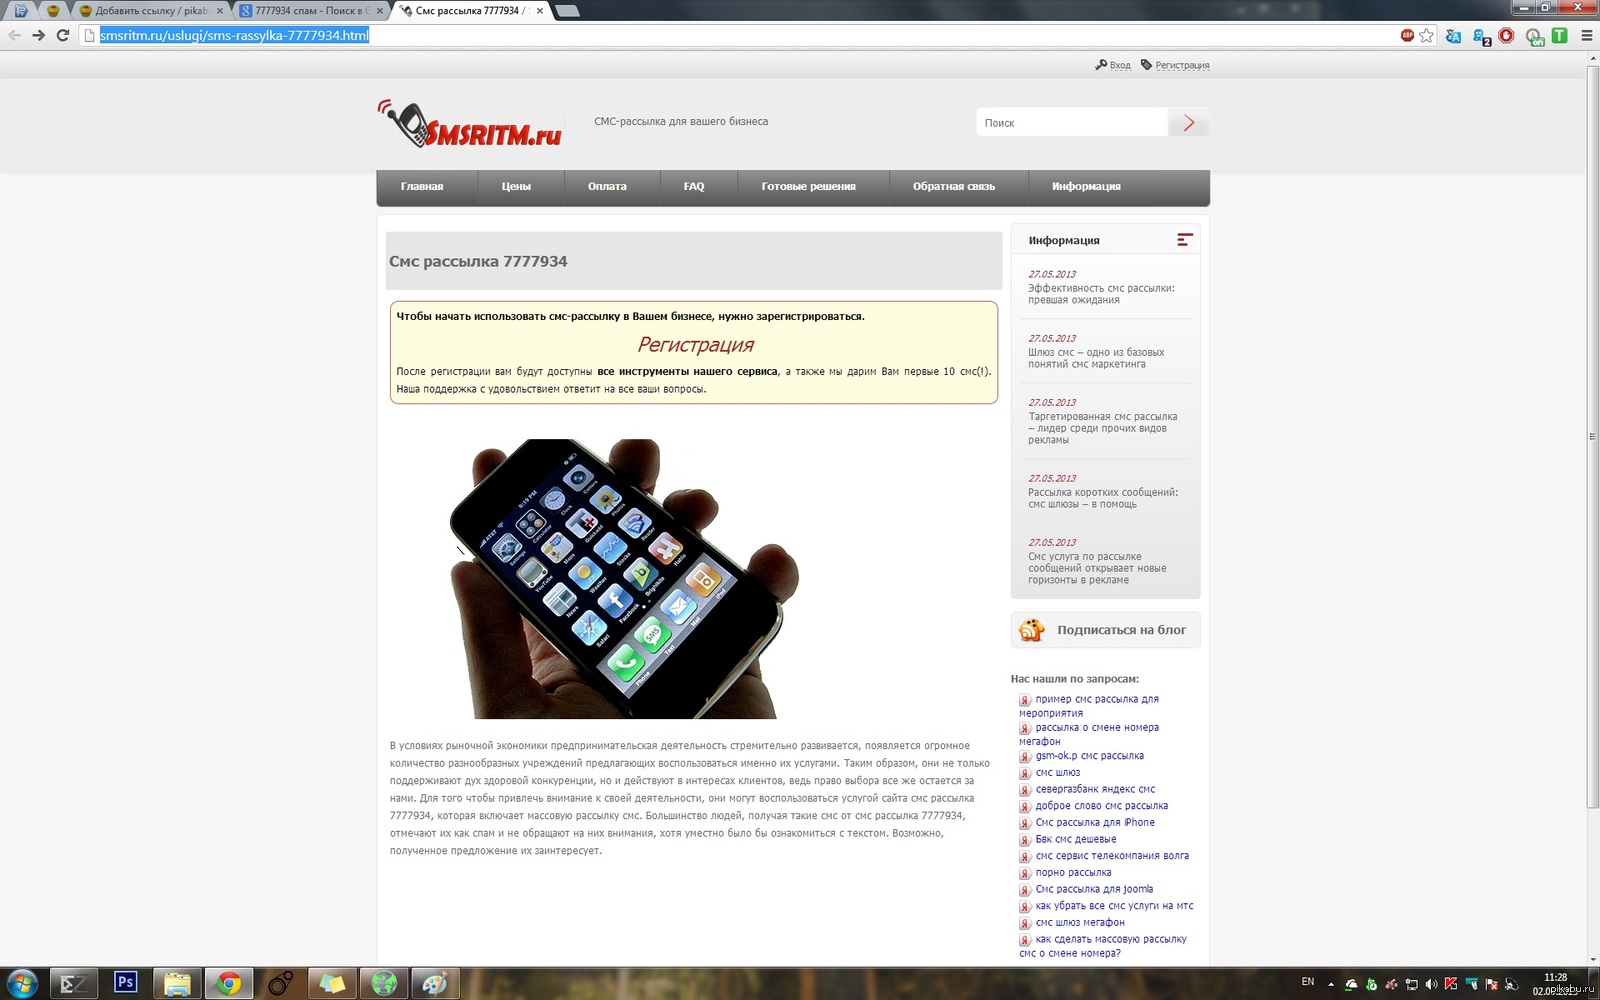Screen dimensions: 1600x1000
Task: Click the Adblock Plus icon in address bar
Action: (x=1407, y=35)
